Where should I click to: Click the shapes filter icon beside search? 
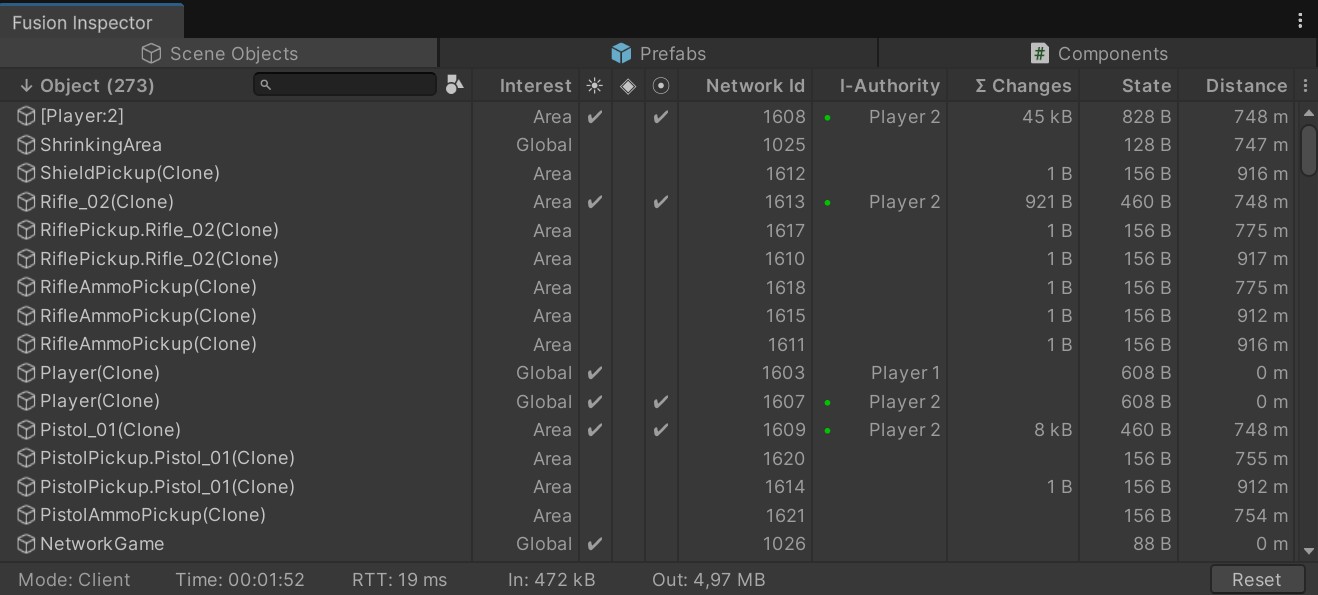[455, 85]
